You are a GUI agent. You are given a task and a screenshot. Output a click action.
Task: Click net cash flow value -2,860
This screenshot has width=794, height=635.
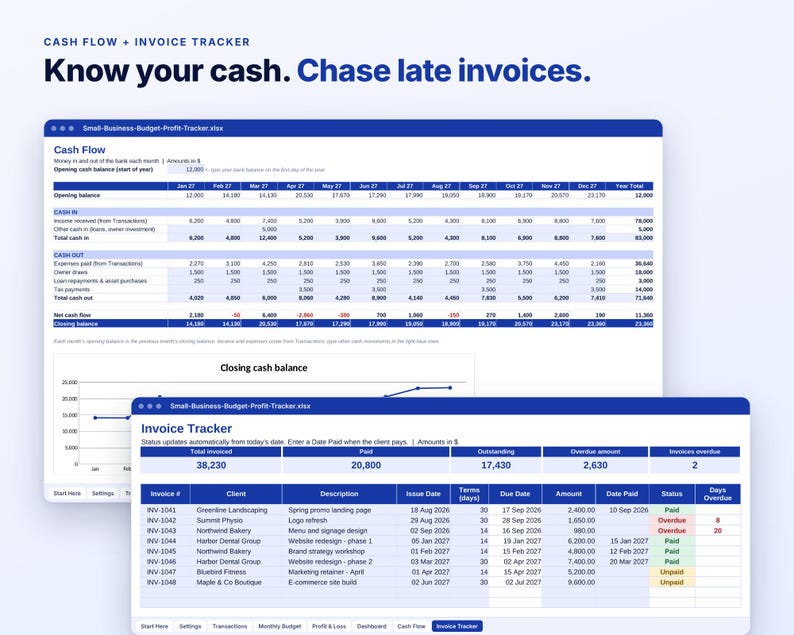click(304, 315)
